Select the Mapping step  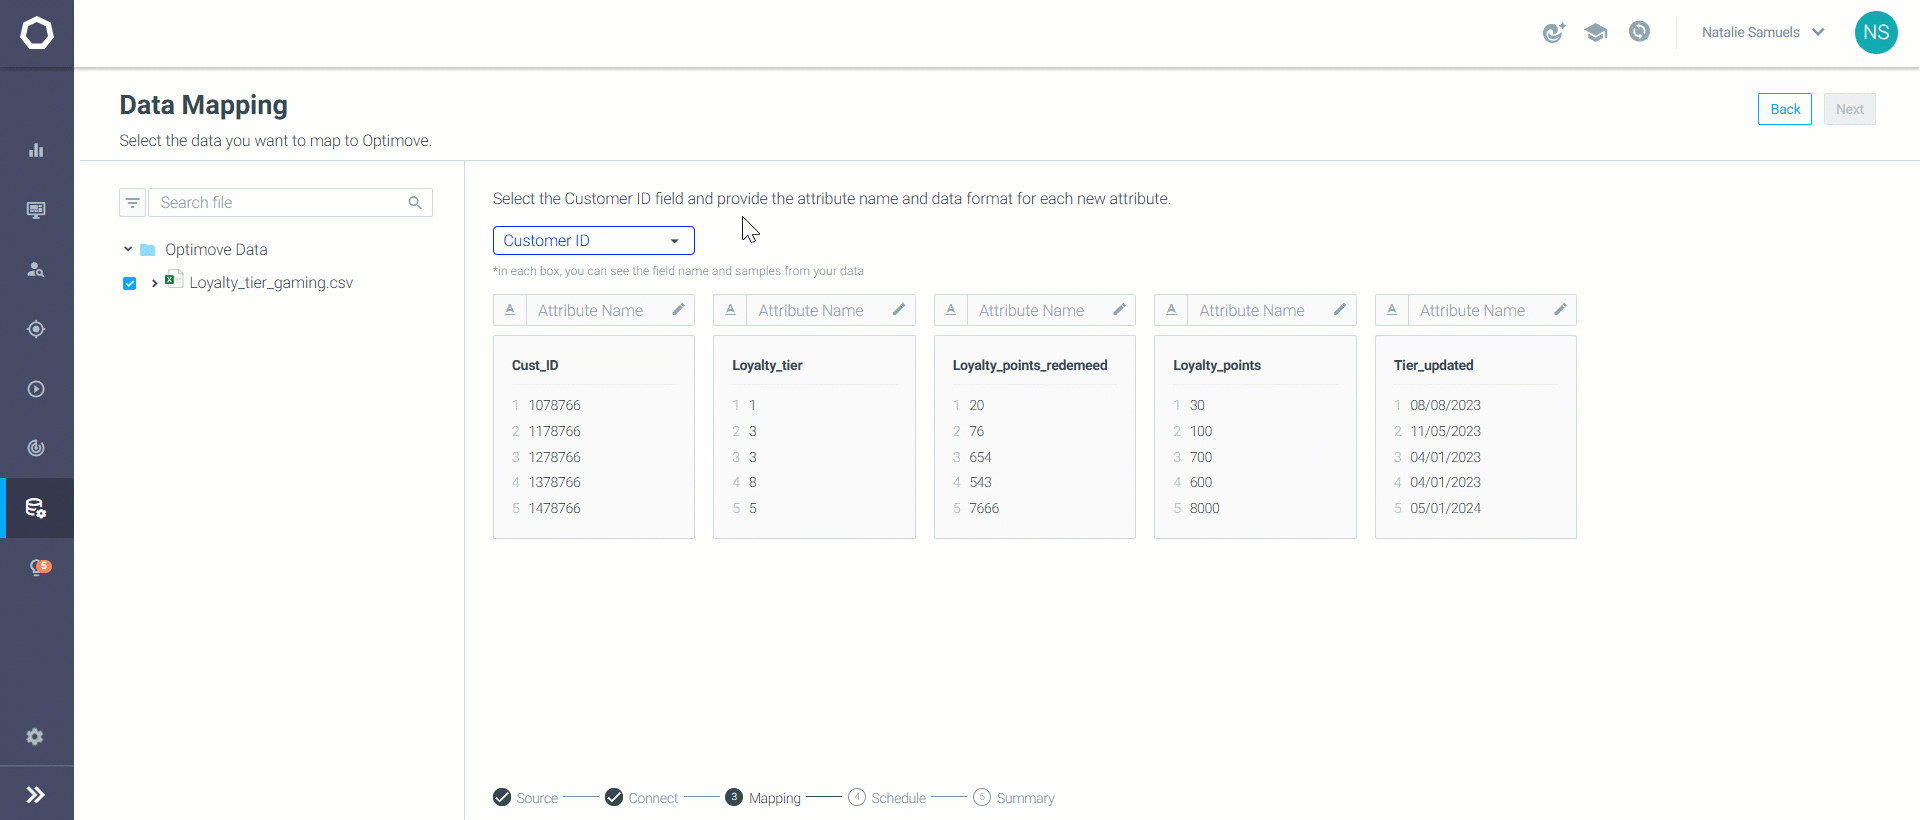click(x=763, y=798)
